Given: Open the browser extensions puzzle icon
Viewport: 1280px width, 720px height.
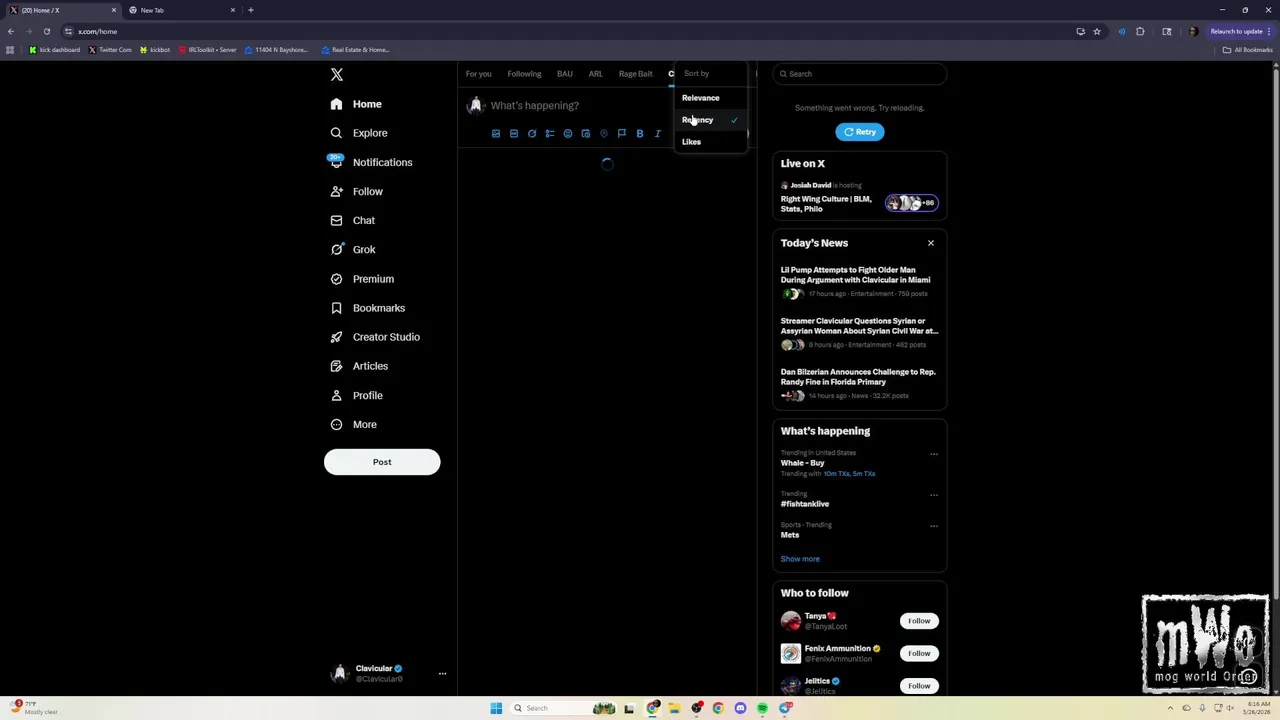Looking at the screenshot, I should [x=1140, y=31].
